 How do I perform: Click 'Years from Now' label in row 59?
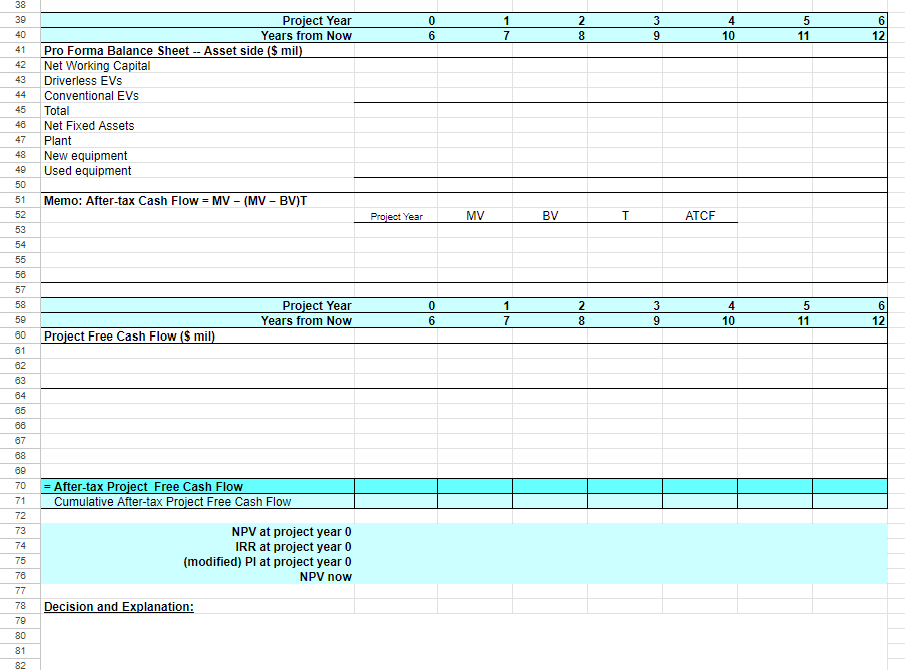306,321
